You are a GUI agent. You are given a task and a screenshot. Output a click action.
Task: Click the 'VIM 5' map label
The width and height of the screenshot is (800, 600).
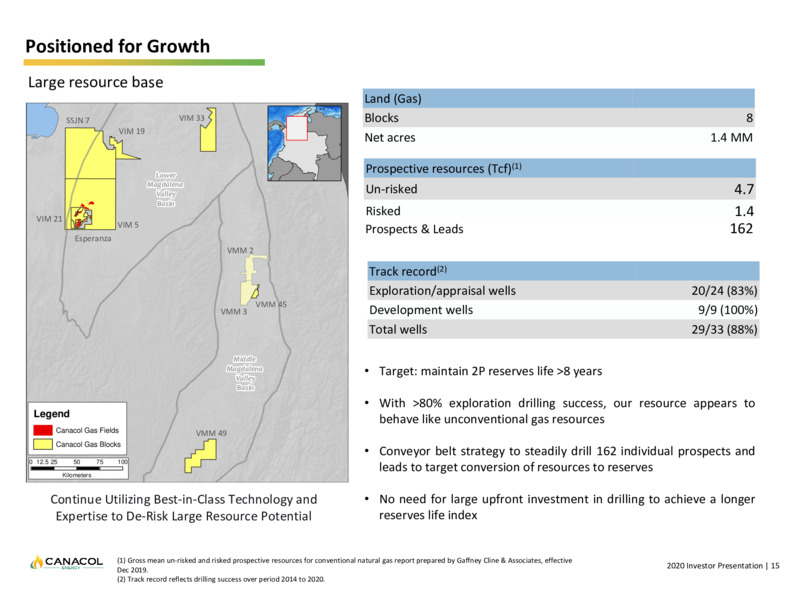[128, 224]
